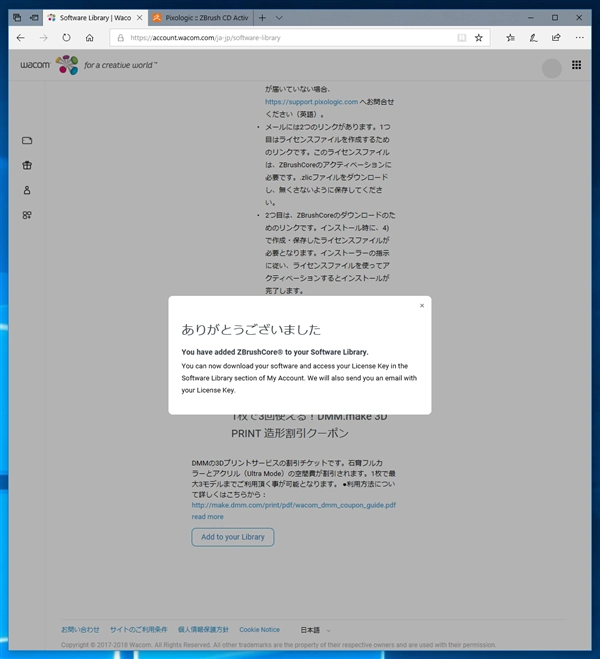The height and width of the screenshot is (659, 600).
Task: Click the Wacom logo
Action: [x=50, y=65]
